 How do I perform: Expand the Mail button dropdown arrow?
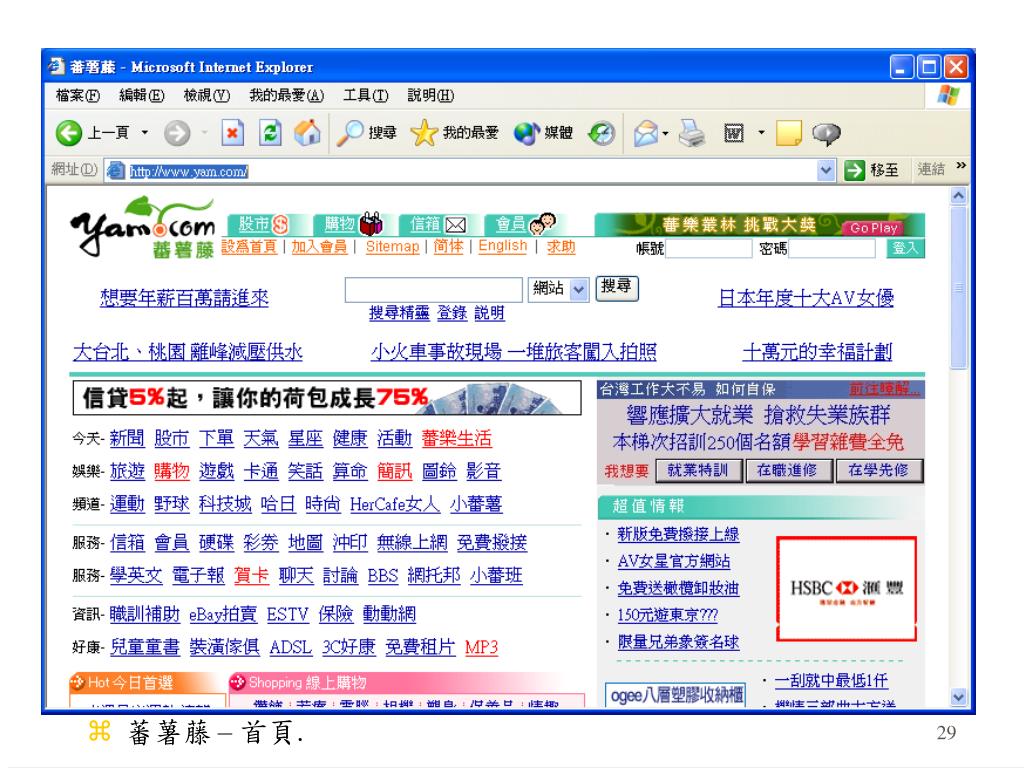click(665, 133)
